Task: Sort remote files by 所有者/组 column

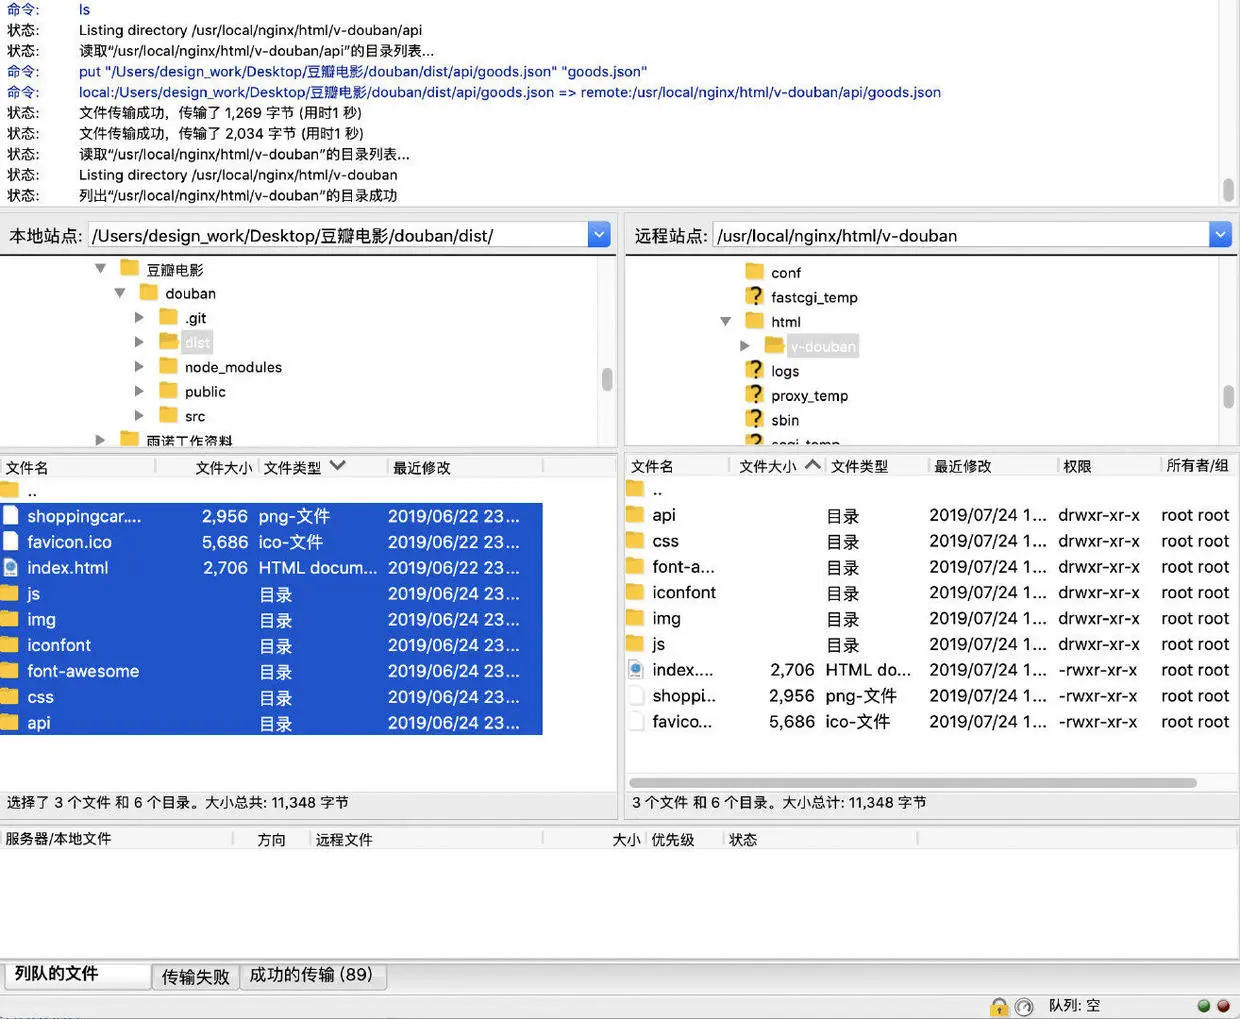Action: (1199, 466)
